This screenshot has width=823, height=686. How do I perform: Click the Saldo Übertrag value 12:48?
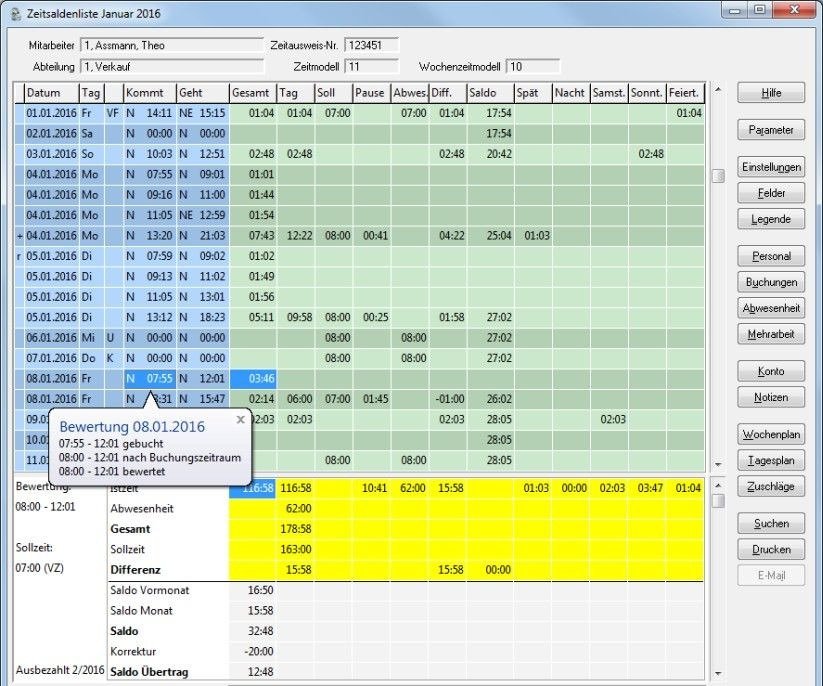(x=260, y=672)
